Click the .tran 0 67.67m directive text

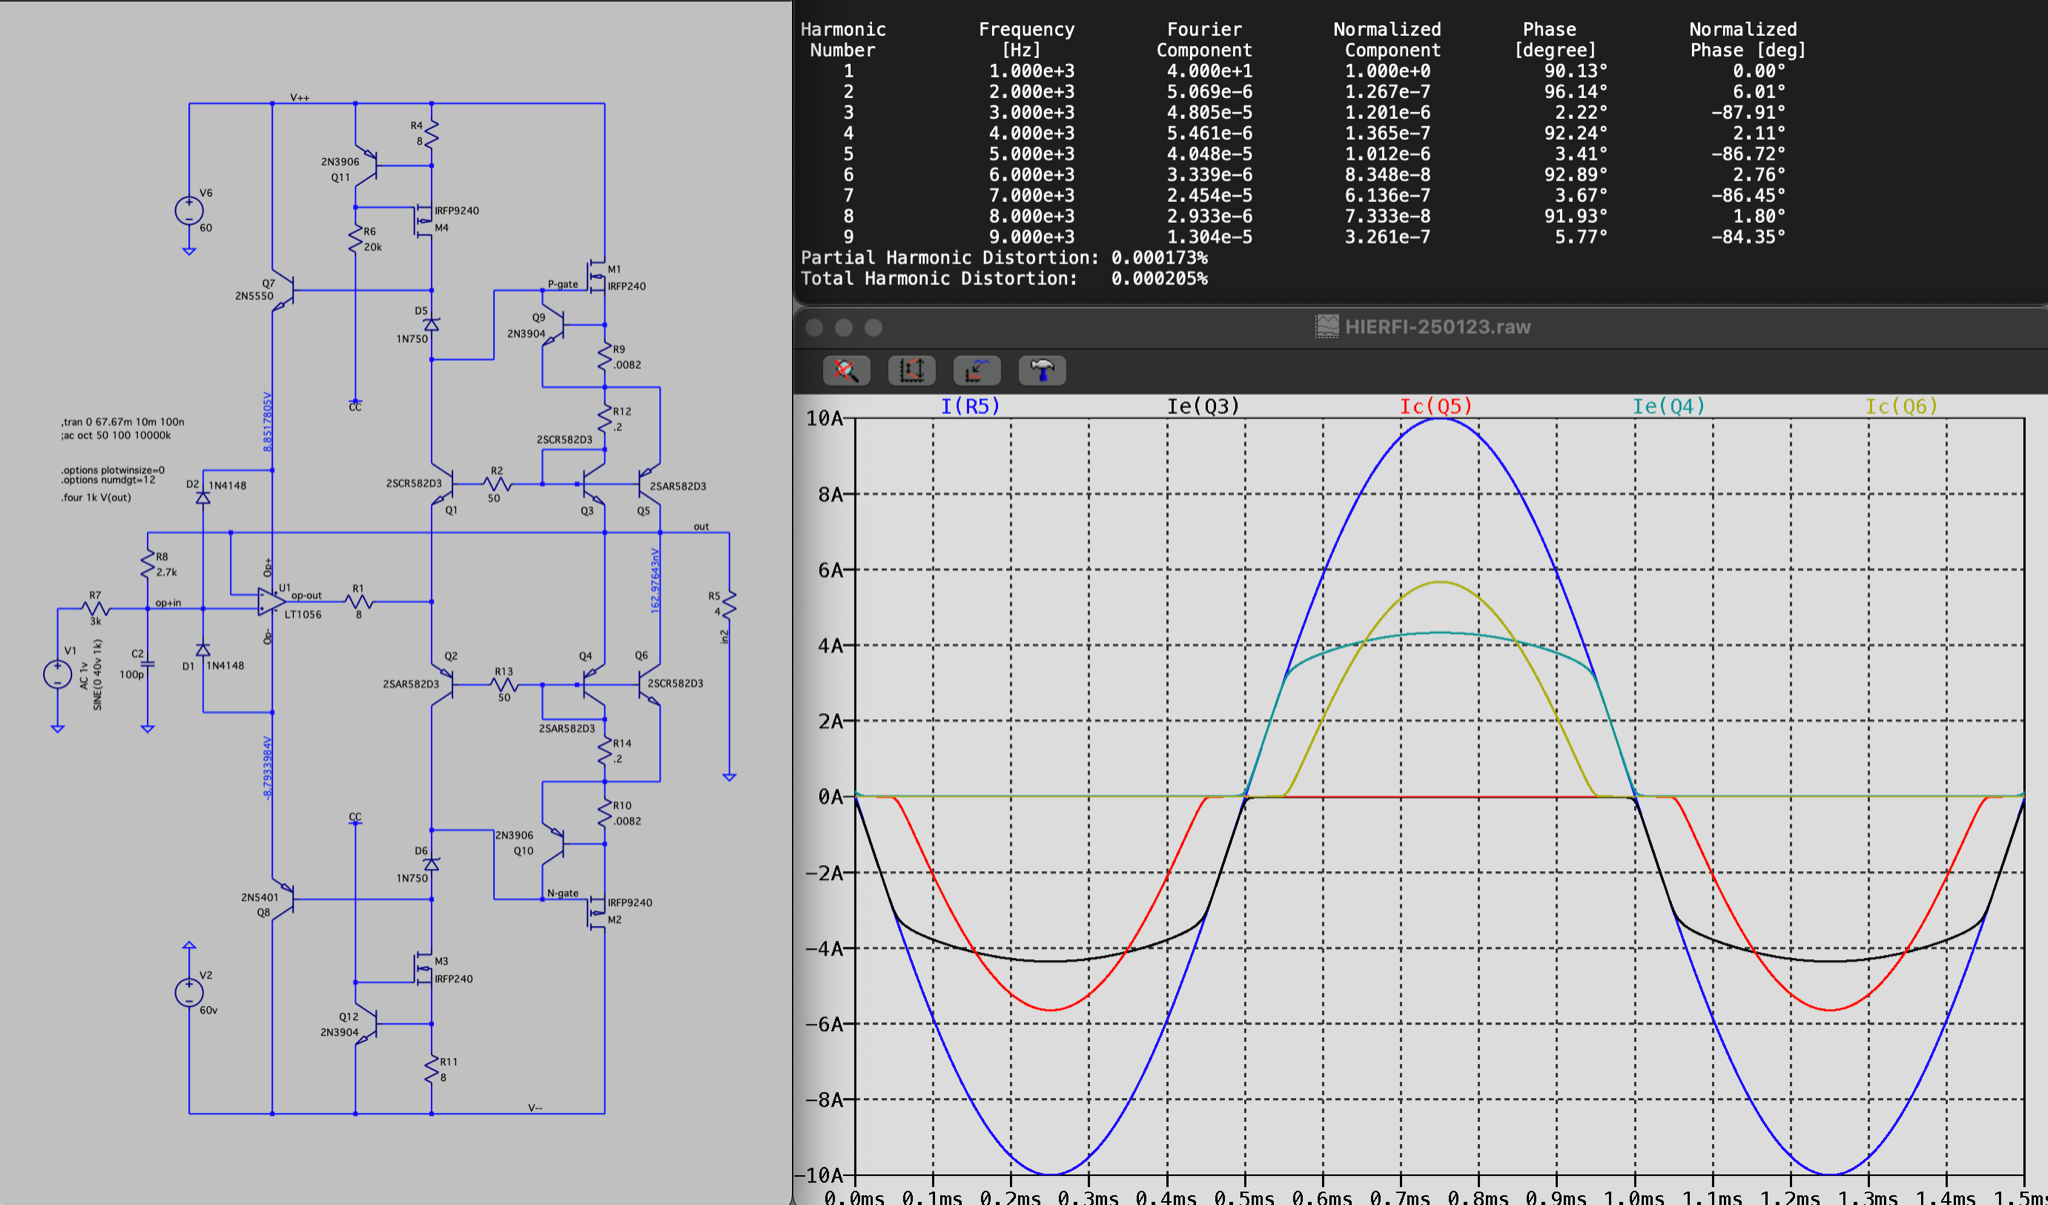tap(122, 422)
